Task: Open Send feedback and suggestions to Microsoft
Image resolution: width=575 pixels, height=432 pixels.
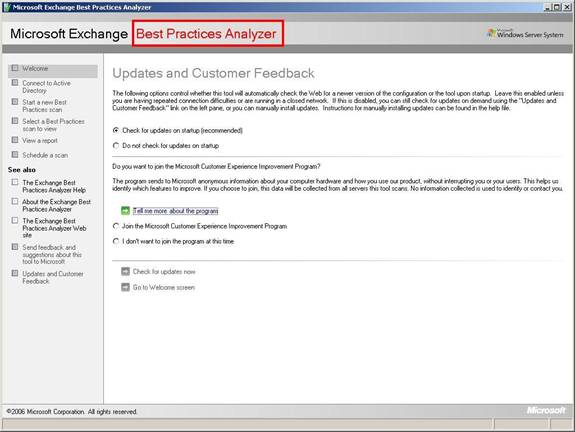Action: [x=52, y=254]
